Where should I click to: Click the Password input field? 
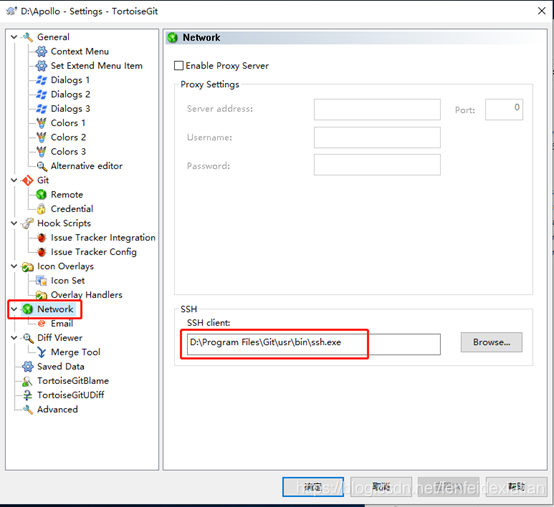pos(377,165)
